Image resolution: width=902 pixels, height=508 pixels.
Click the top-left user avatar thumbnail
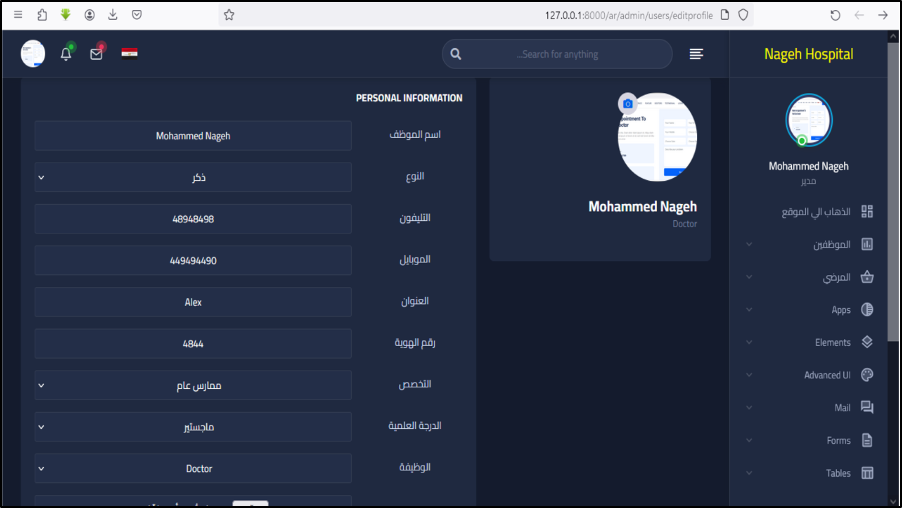click(33, 54)
